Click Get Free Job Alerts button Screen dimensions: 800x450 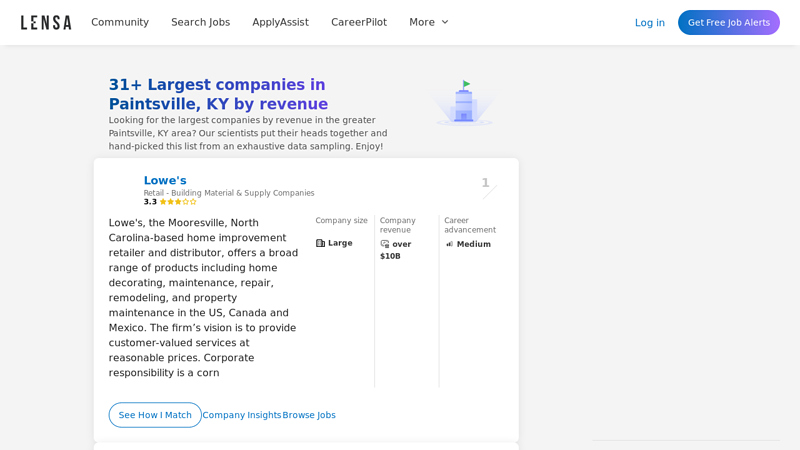[x=729, y=22]
